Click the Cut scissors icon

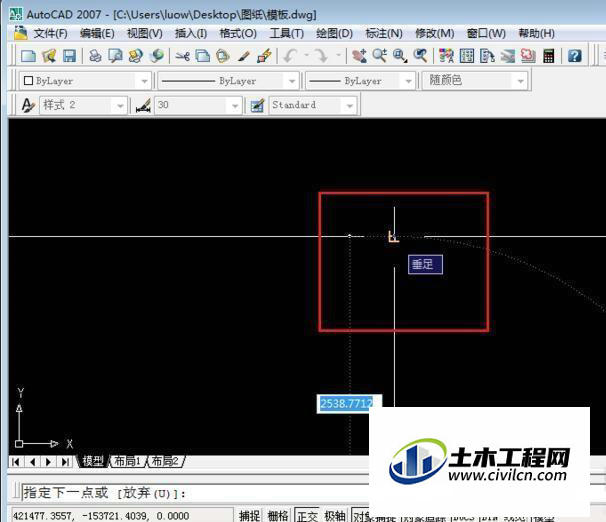coord(182,56)
